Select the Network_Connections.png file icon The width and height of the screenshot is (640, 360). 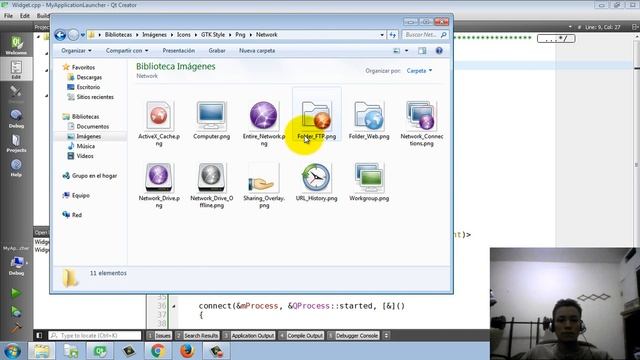(421, 115)
